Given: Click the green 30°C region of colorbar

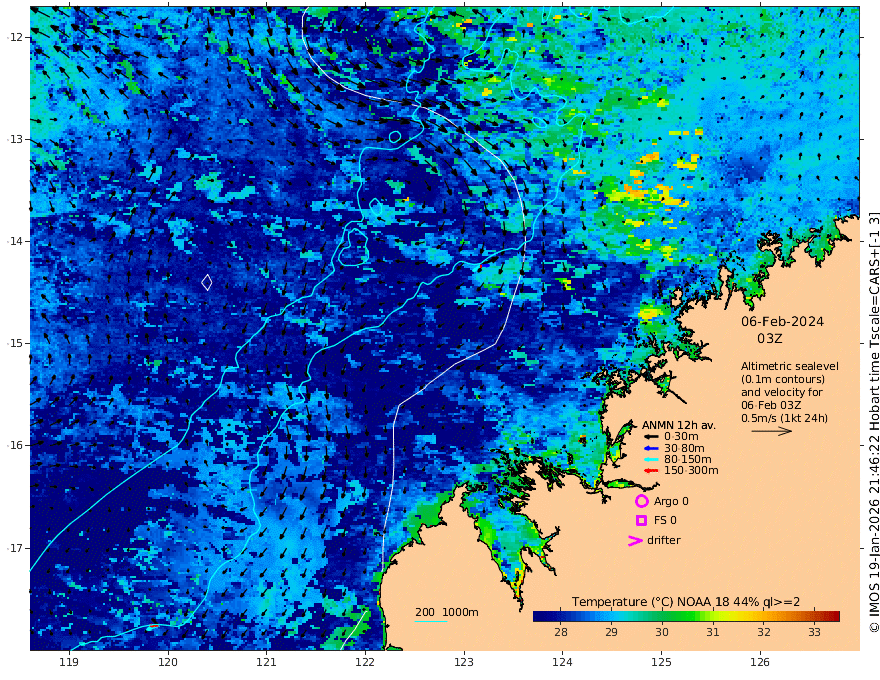Looking at the screenshot, I should (x=662, y=617).
